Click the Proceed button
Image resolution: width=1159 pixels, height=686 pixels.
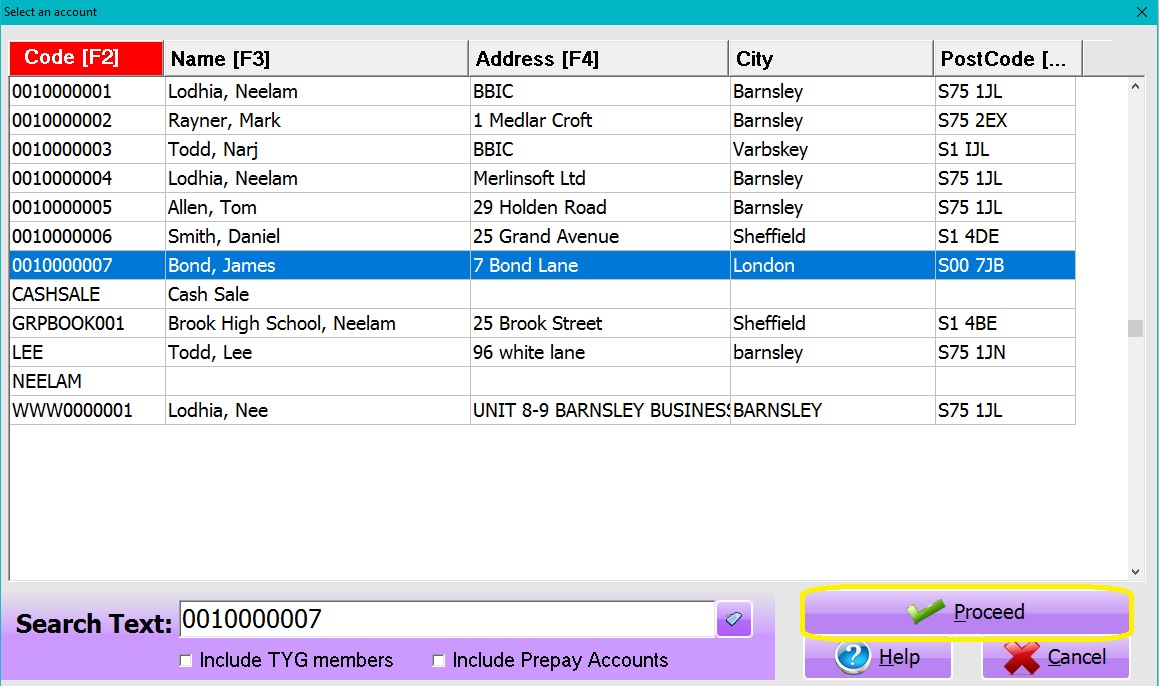click(967, 612)
